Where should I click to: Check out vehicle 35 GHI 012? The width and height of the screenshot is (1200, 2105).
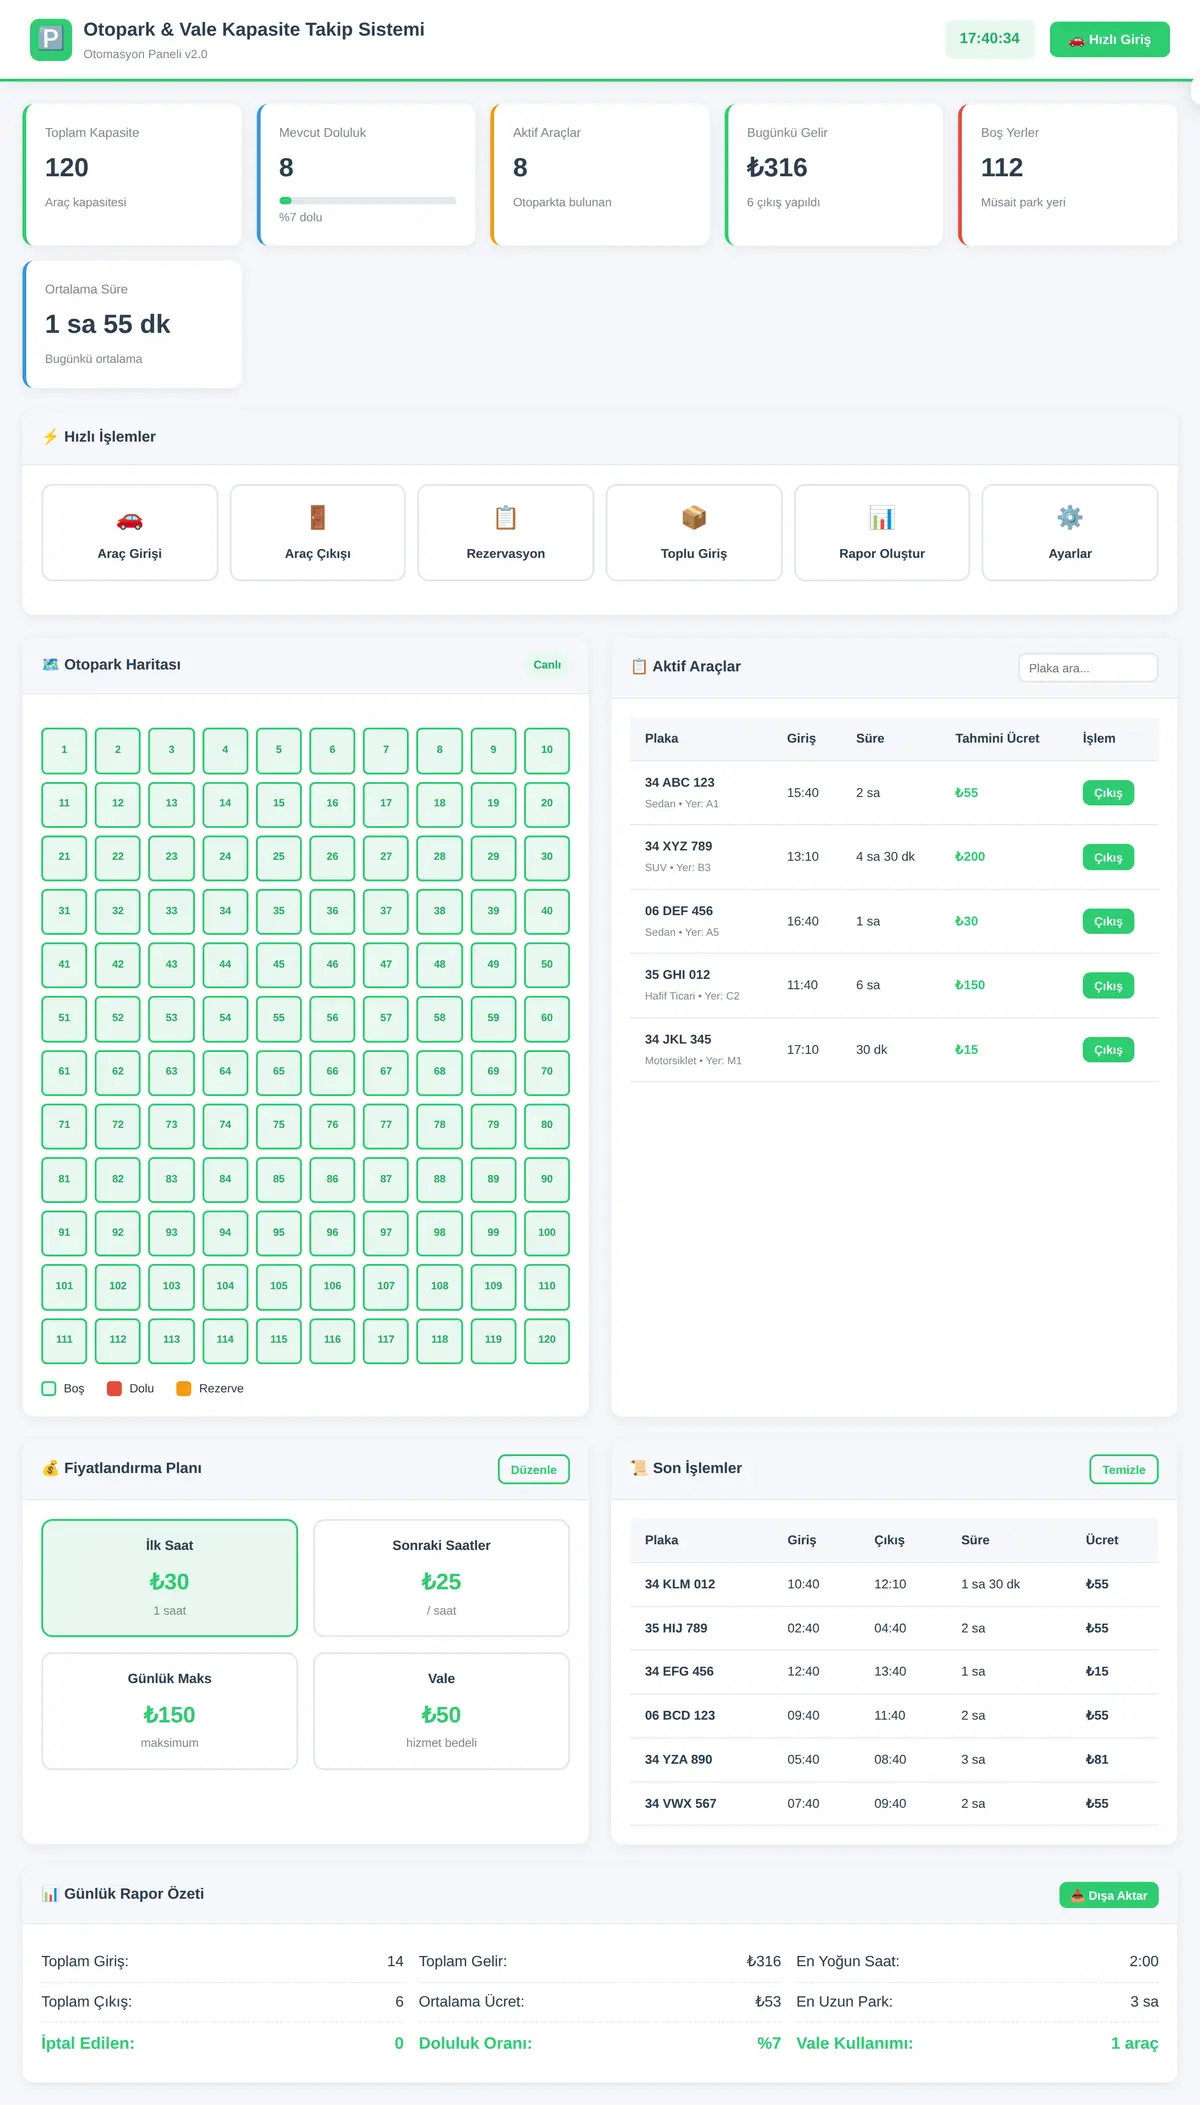1108,986
